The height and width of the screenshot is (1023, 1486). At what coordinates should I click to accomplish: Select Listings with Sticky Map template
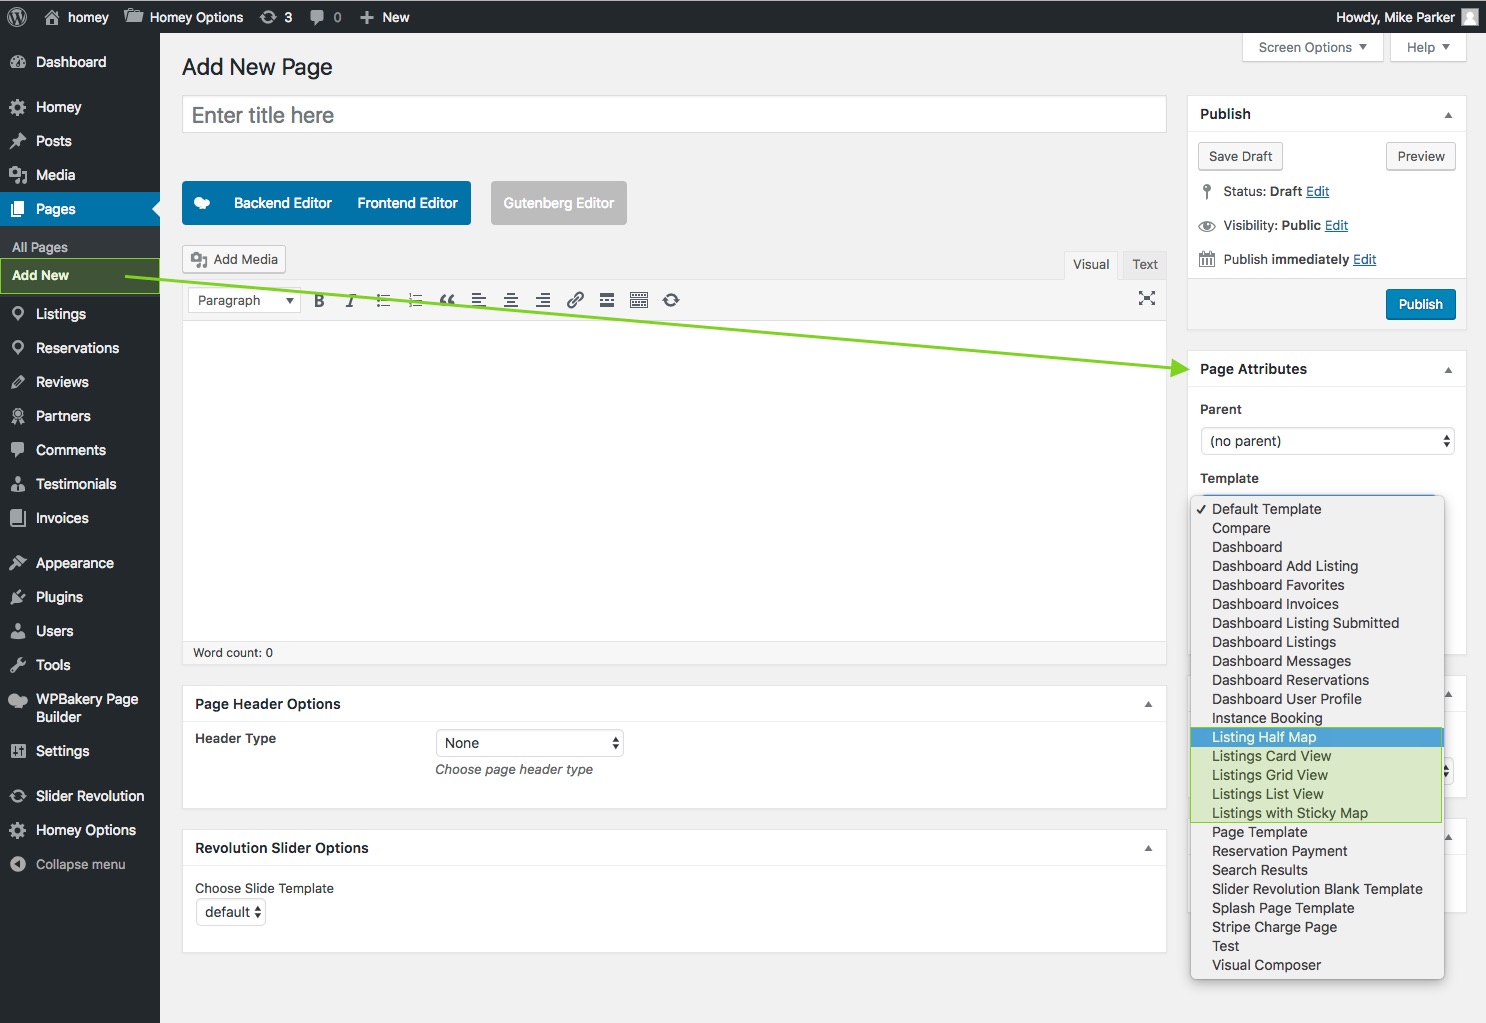[x=1317, y=813]
